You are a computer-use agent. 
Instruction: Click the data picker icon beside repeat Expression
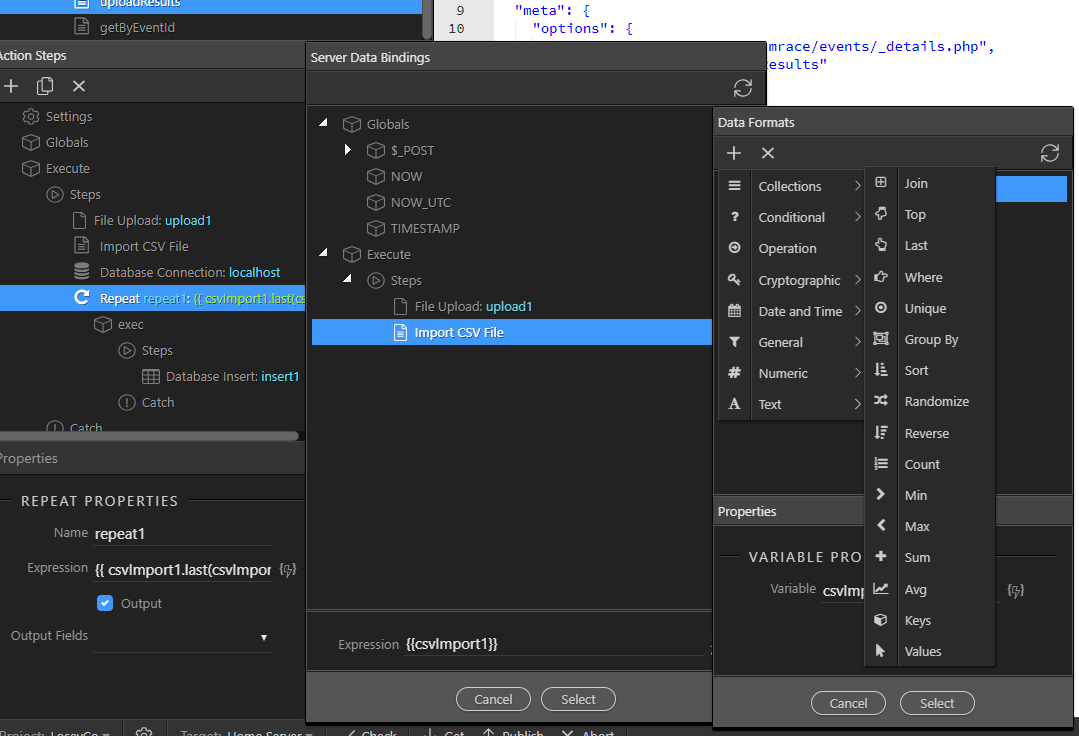(x=287, y=569)
